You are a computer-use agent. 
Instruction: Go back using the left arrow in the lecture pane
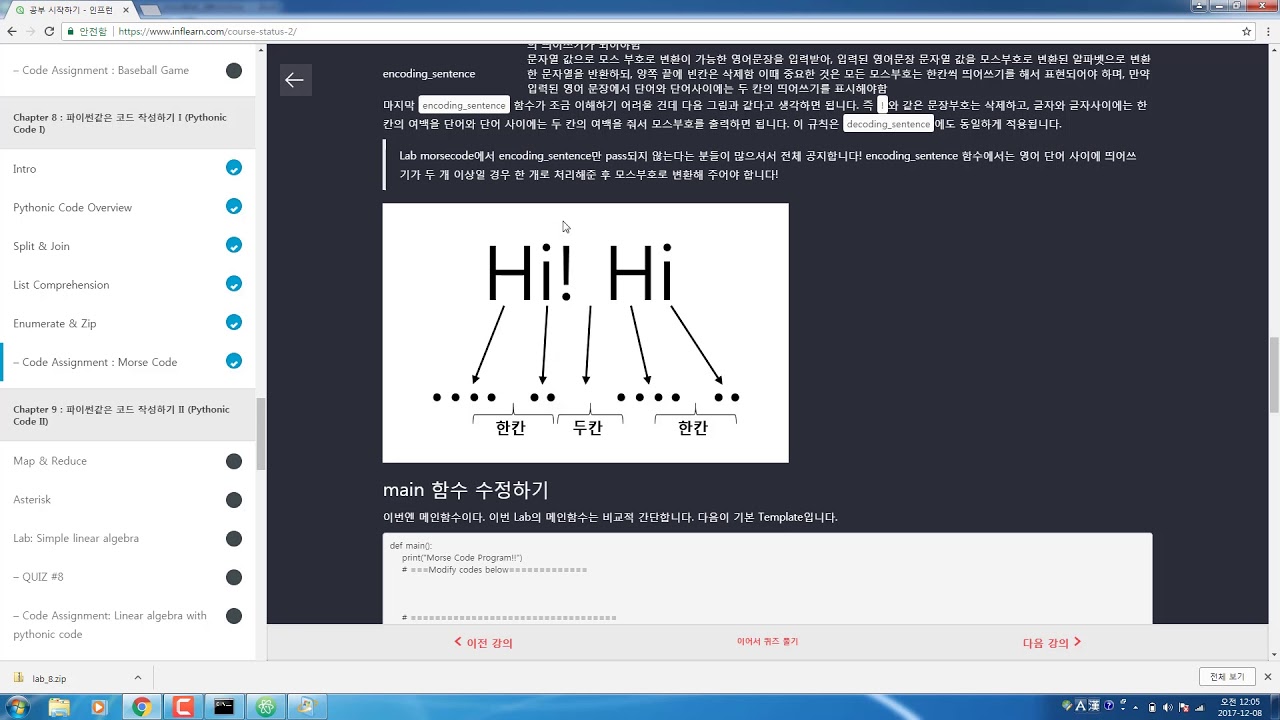click(294, 80)
